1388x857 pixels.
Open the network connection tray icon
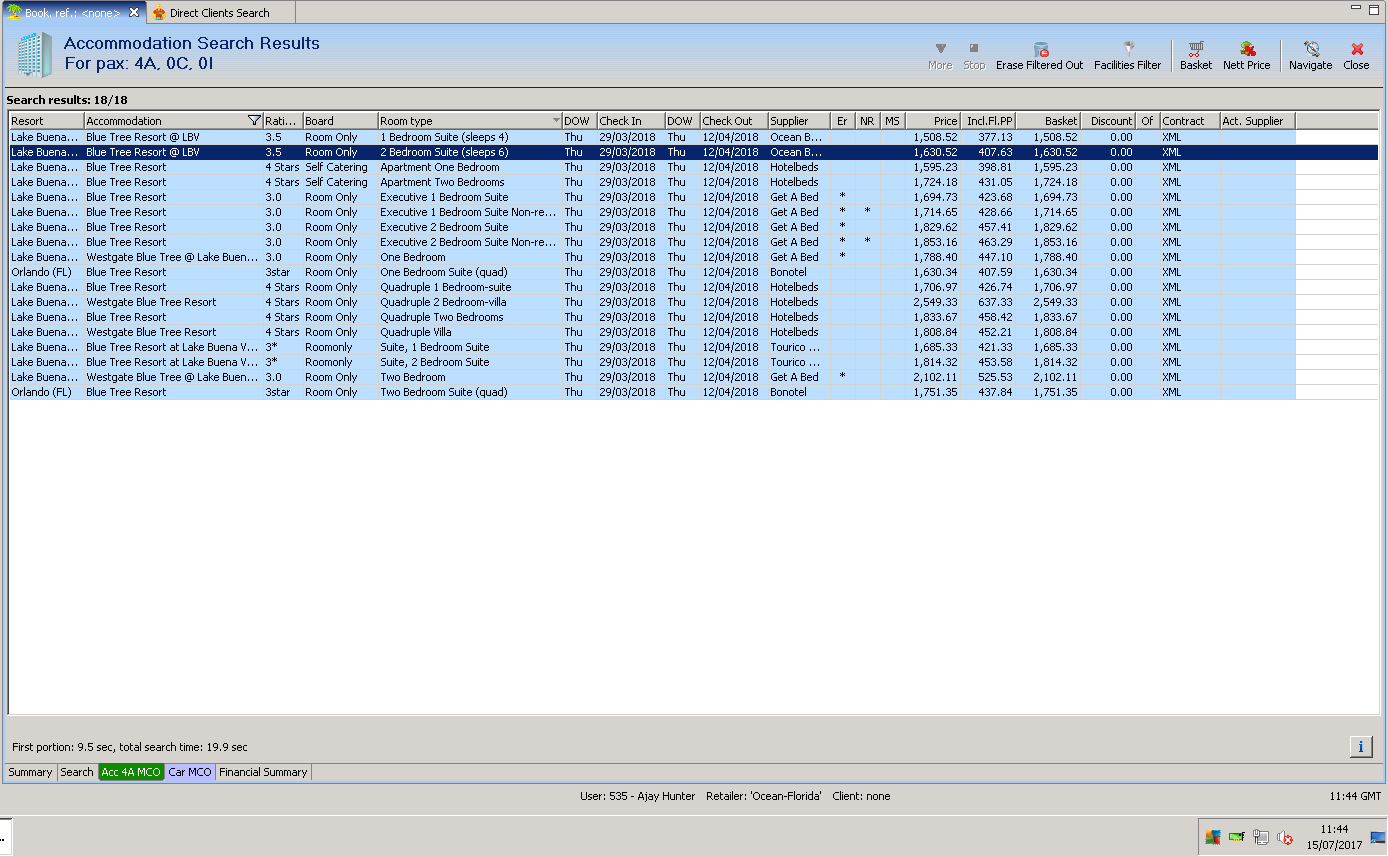pyautogui.click(x=1261, y=837)
